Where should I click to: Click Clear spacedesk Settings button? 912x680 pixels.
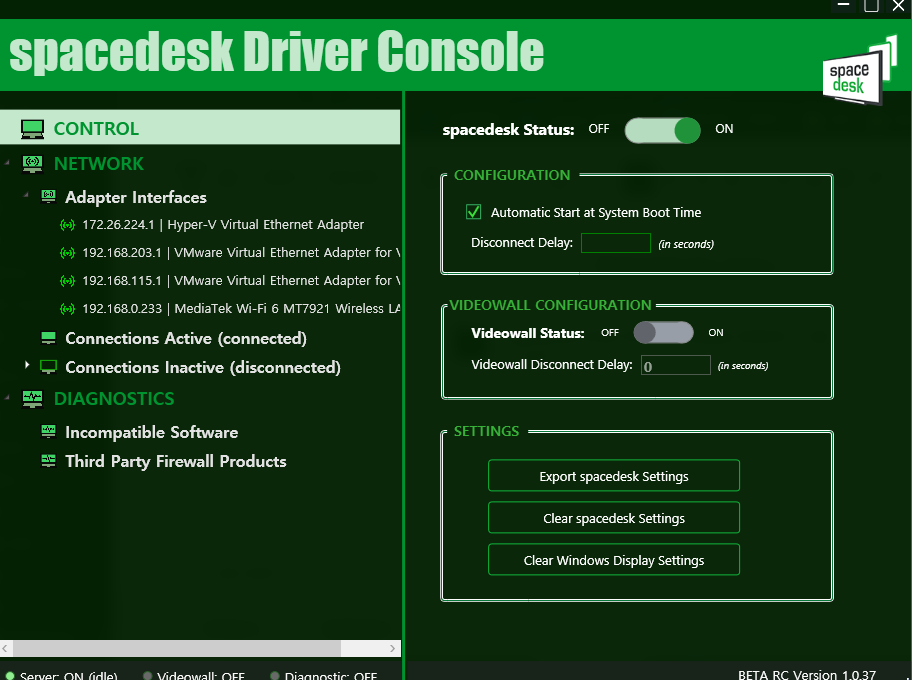tap(614, 518)
